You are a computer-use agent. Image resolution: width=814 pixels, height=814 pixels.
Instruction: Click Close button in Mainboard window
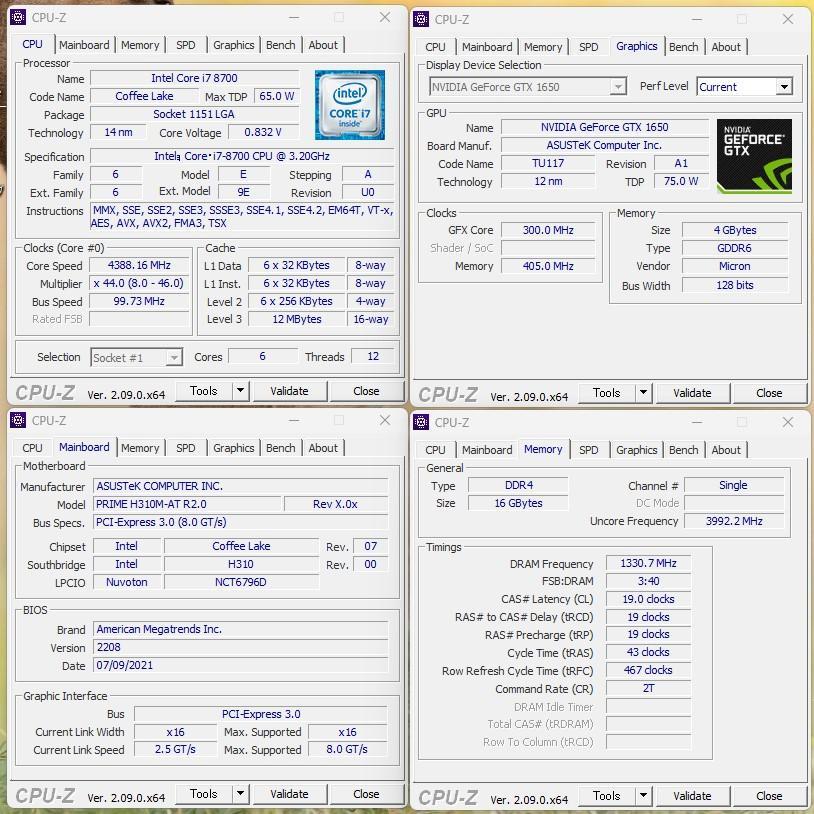point(366,794)
